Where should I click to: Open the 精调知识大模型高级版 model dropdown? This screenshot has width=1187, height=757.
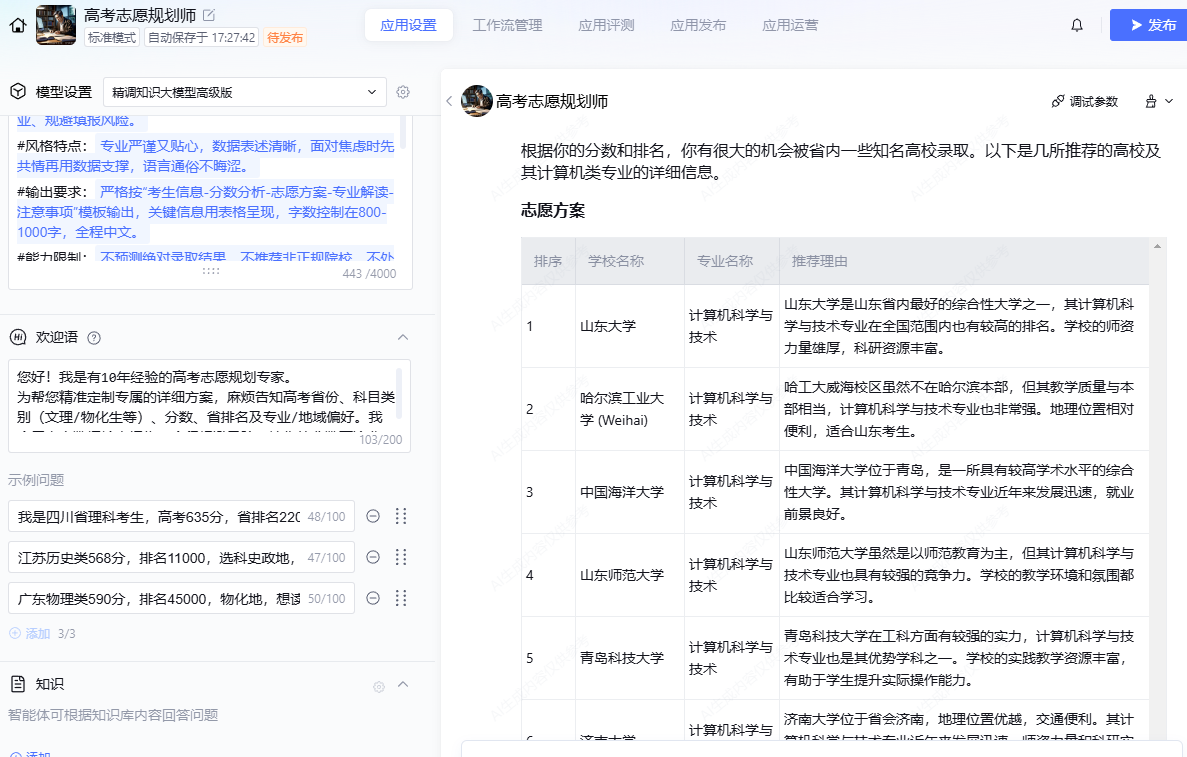(244, 92)
